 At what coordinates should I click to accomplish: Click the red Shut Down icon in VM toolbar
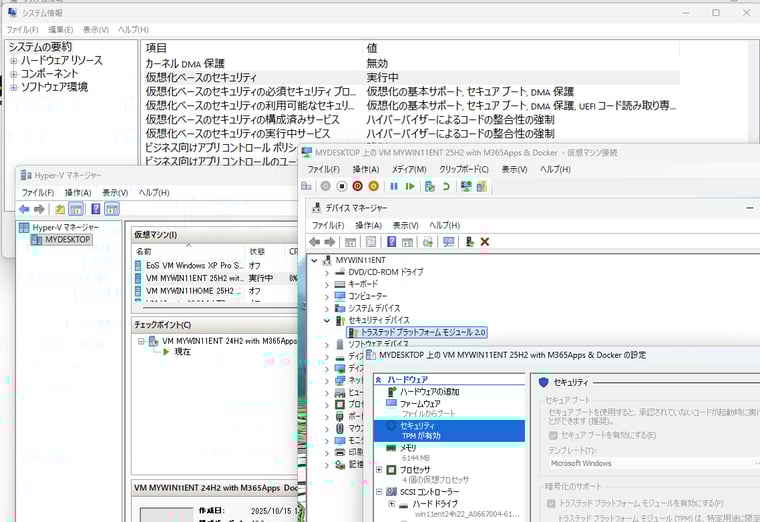point(358,186)
